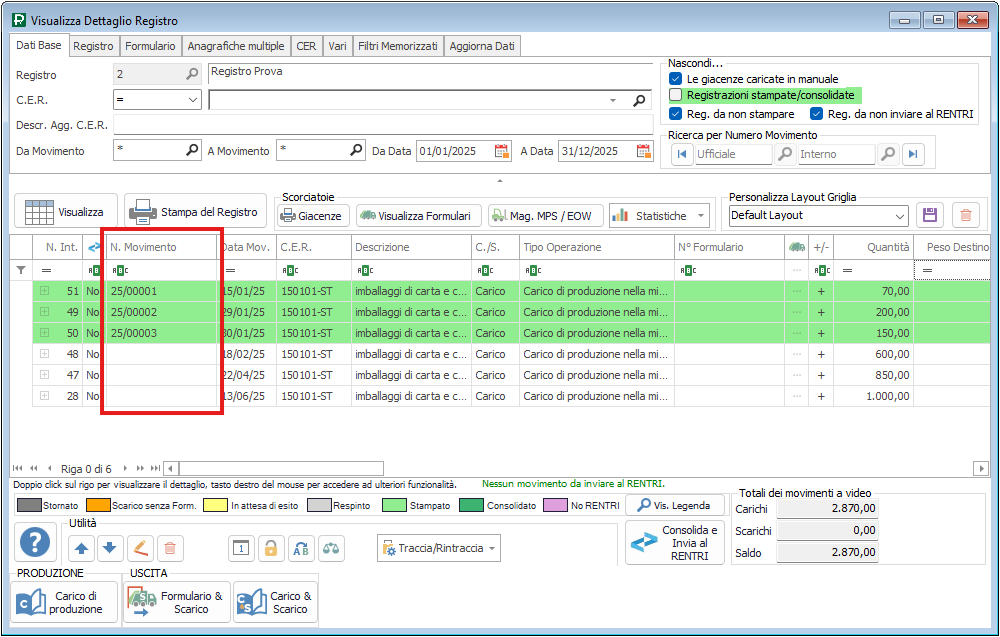Screen dimensions: 1000x637
Task: Click the padlock icon in bottom toolbar
Action: pyautogui.click(x=270, y=547)
